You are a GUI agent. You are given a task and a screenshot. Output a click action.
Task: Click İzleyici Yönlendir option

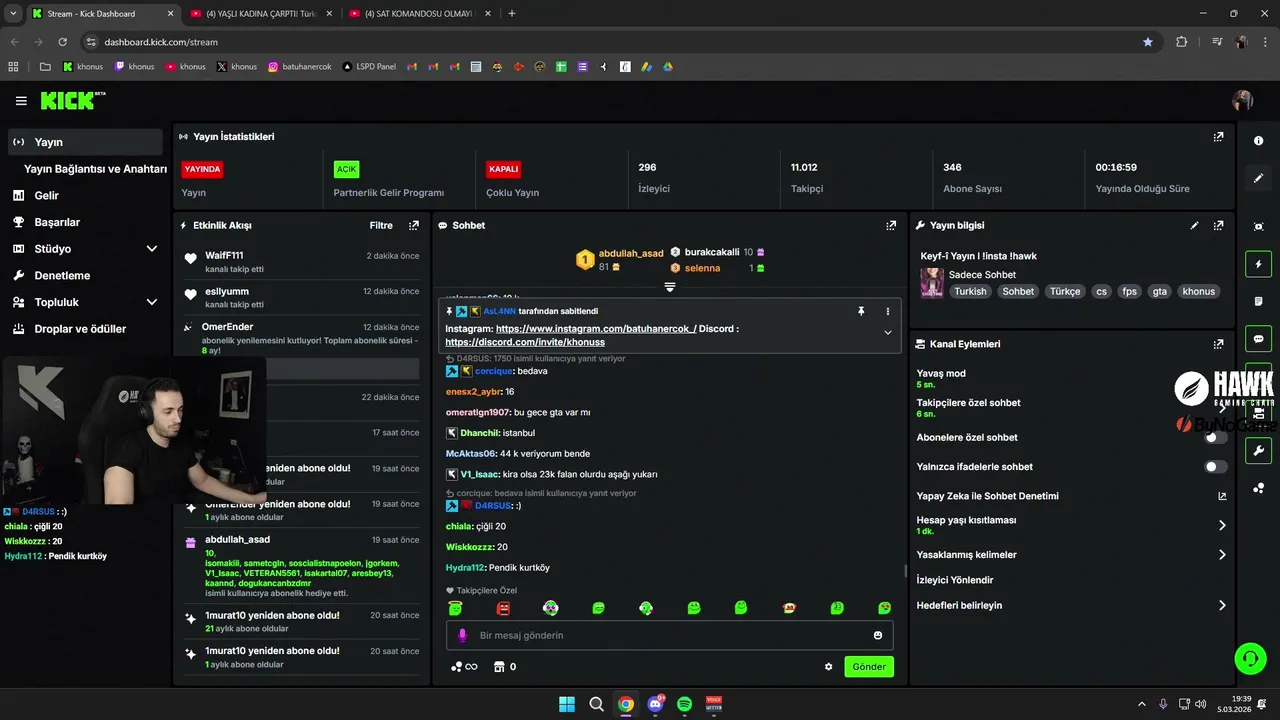click(955, 580)
